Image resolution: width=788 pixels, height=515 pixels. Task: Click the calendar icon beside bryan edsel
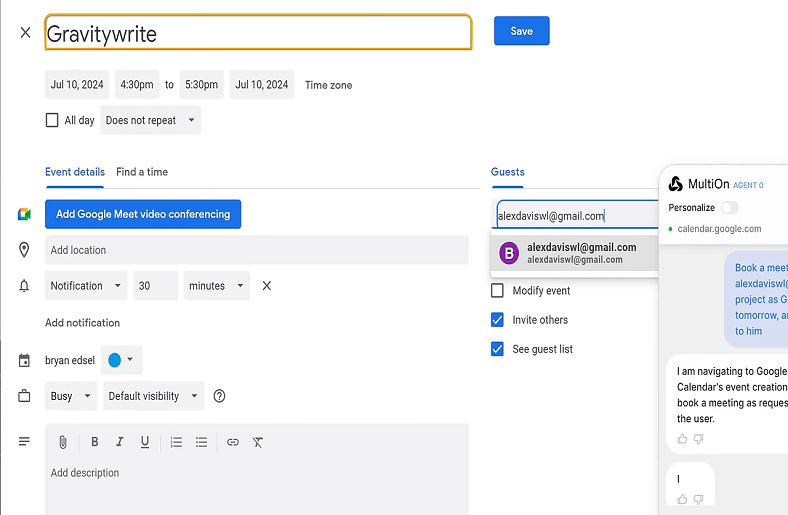click(24, 360)
